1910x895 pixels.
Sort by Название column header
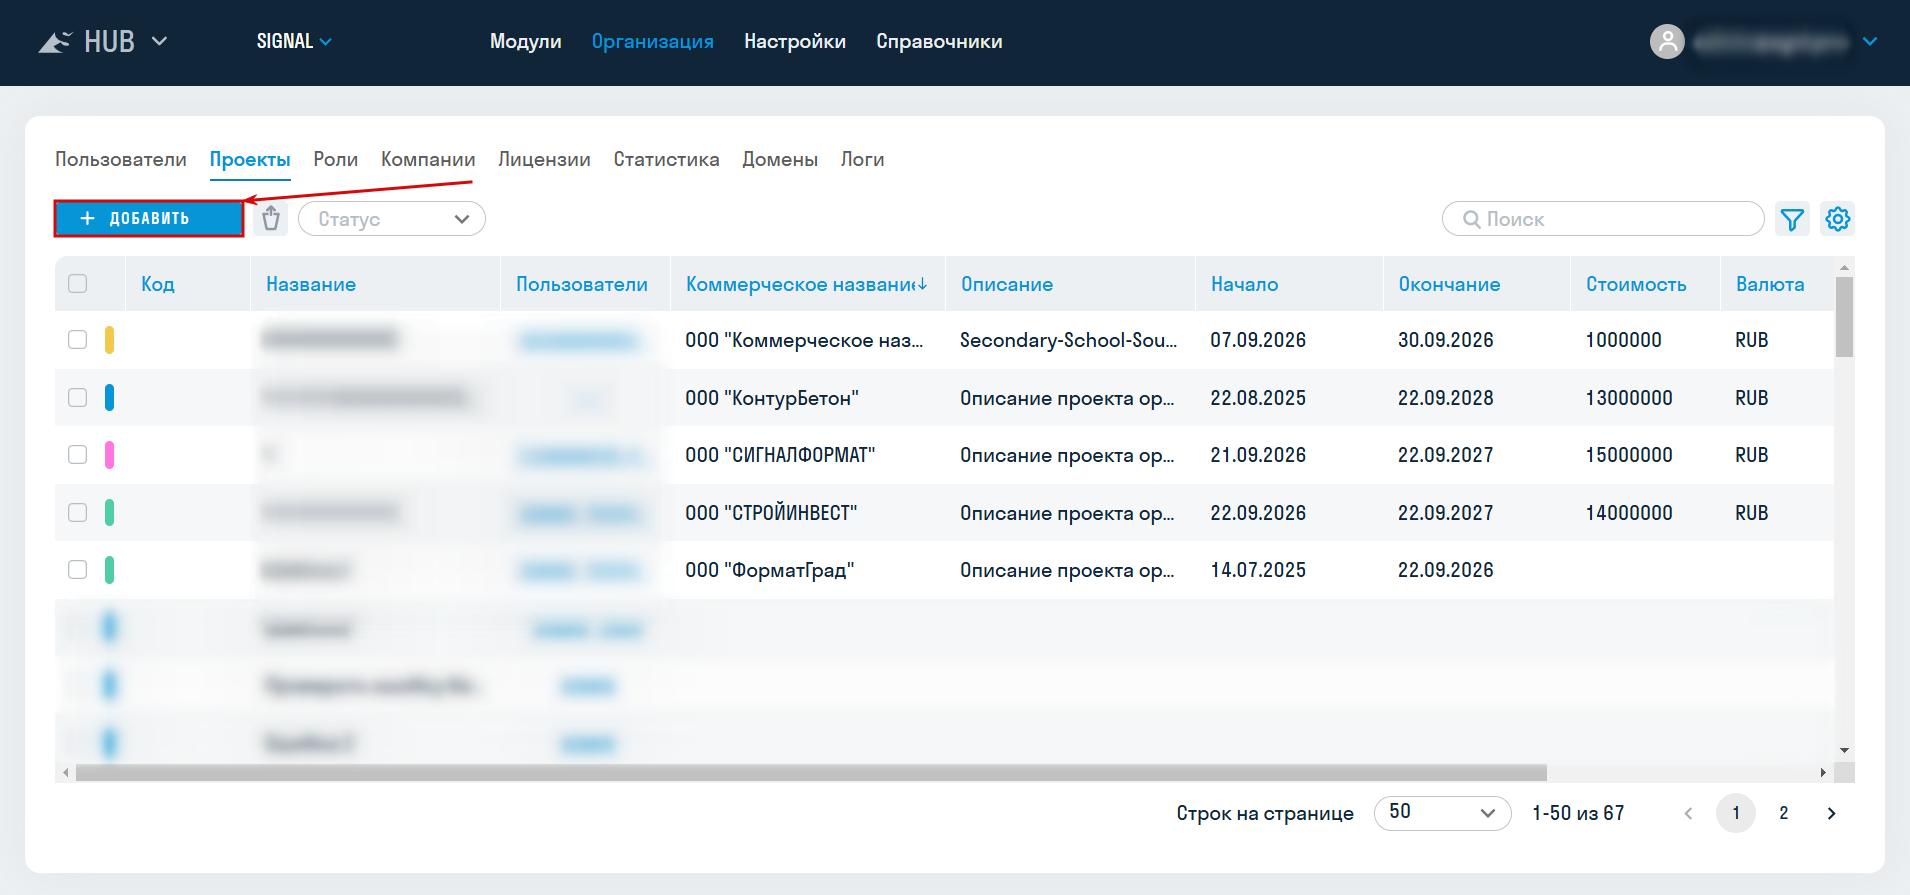coord(311,284)
